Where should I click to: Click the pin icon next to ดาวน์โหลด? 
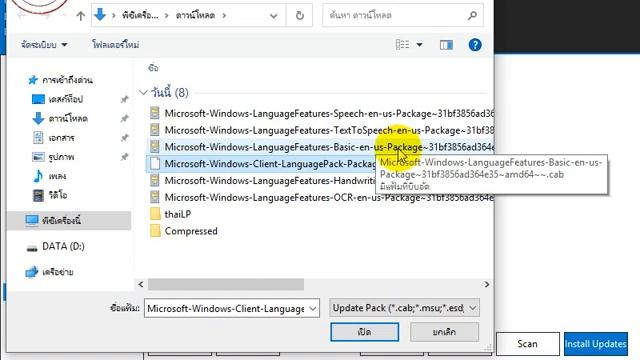coord(124,118)
